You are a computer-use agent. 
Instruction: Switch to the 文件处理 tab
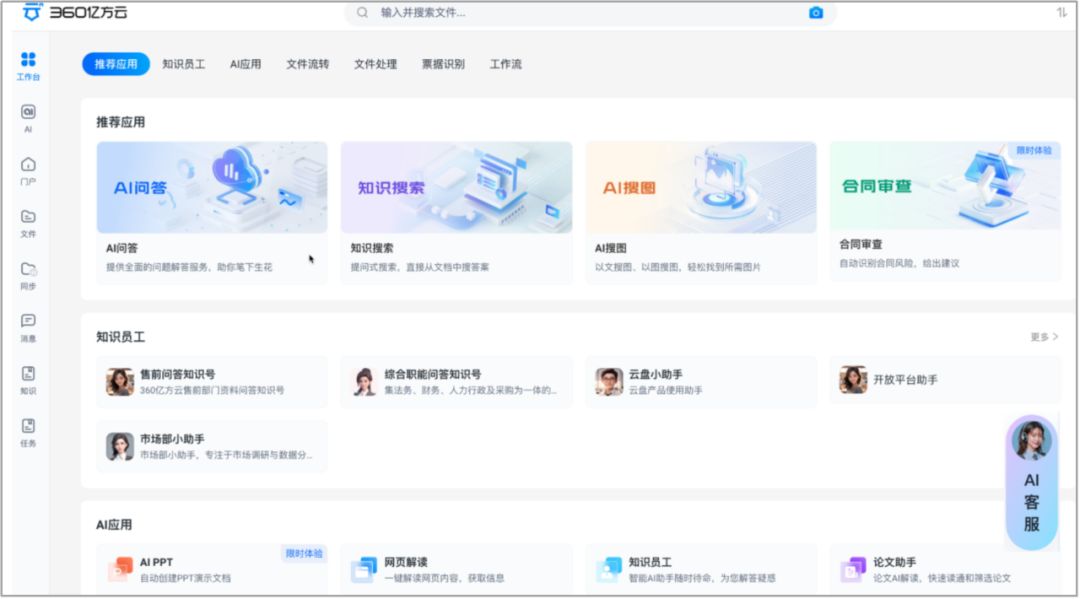point(375,64)
